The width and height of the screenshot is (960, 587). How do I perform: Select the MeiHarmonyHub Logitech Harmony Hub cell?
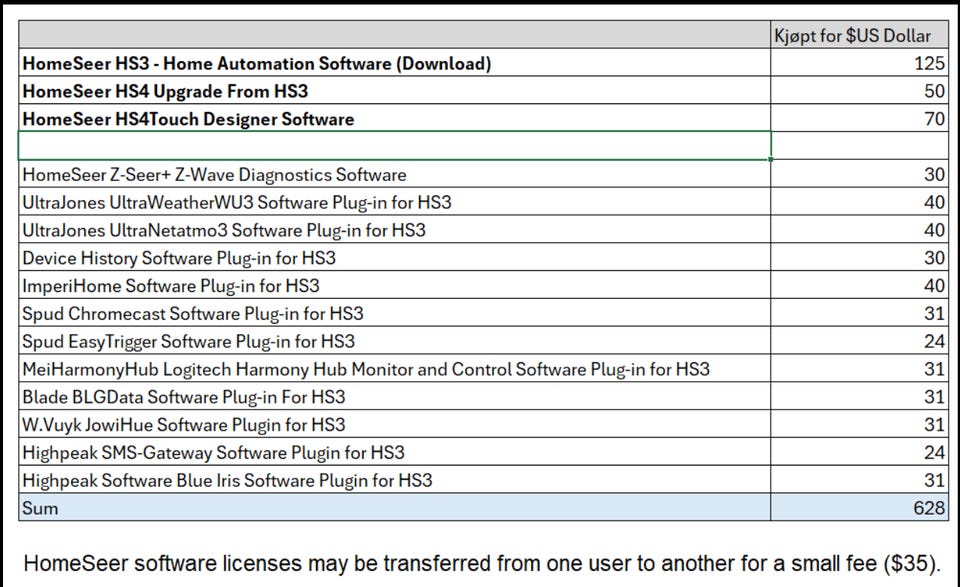tap(395, 368)
